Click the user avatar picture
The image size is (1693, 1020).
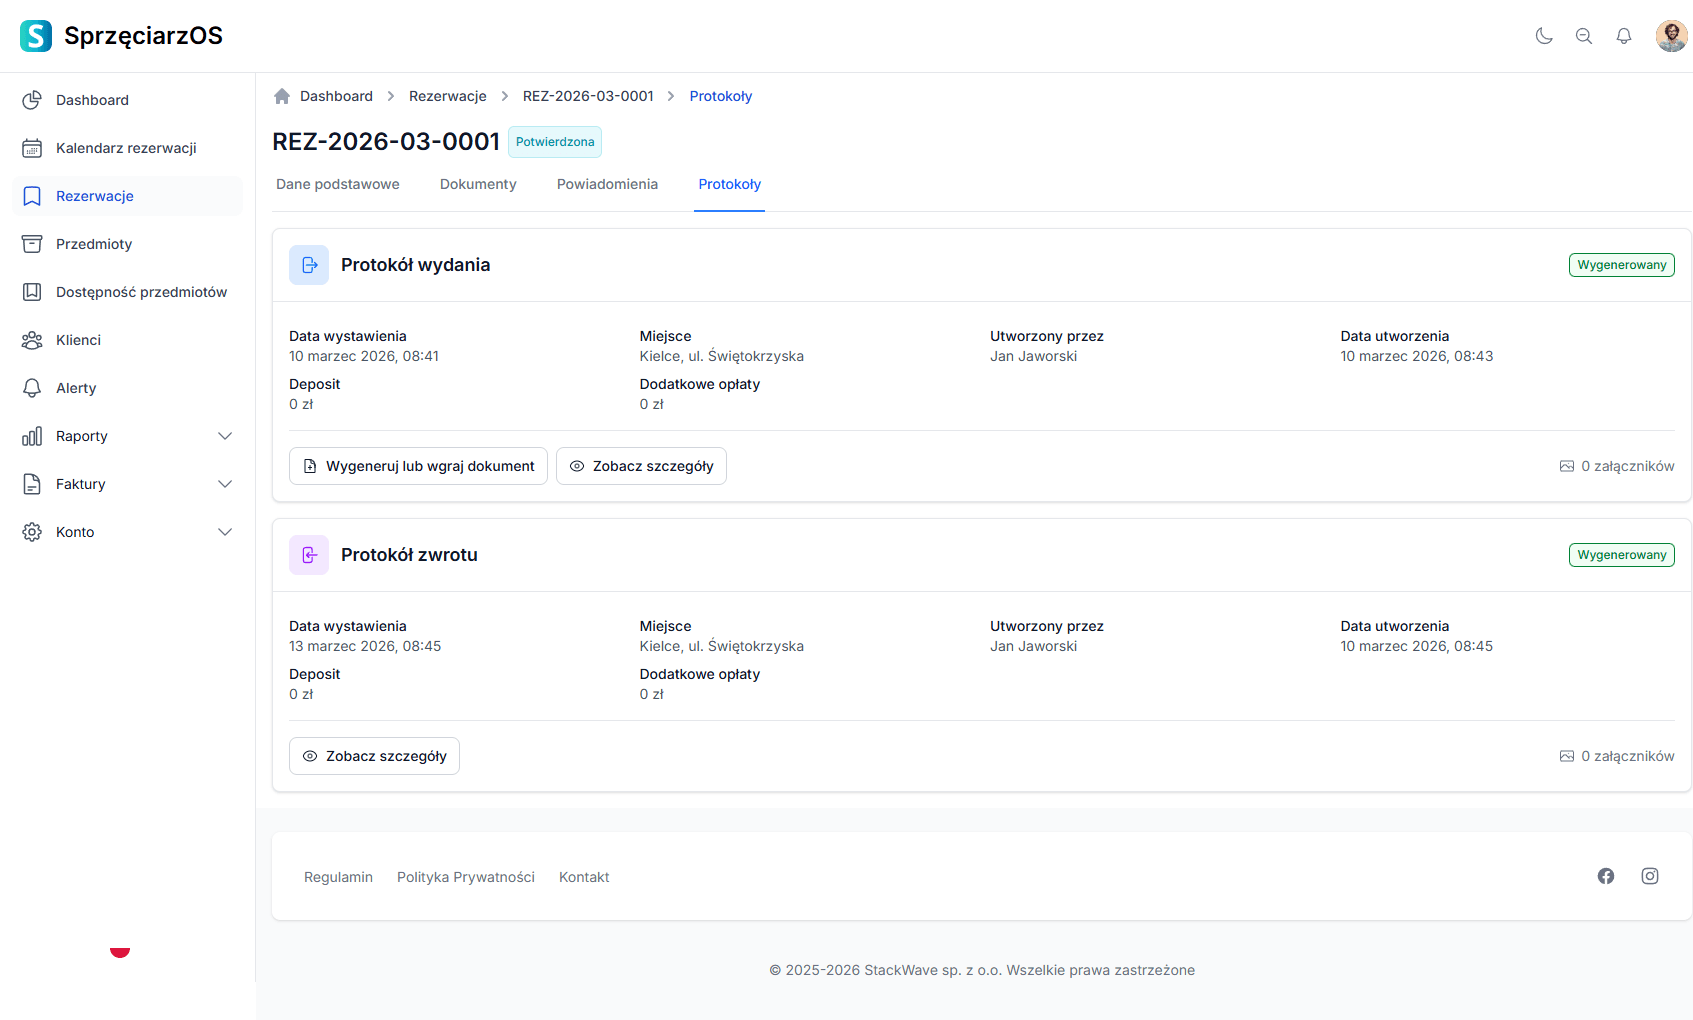(x=1671, y=36)
